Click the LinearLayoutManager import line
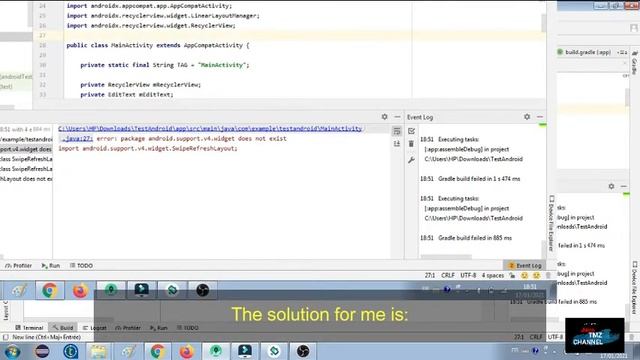 [163, 16]
